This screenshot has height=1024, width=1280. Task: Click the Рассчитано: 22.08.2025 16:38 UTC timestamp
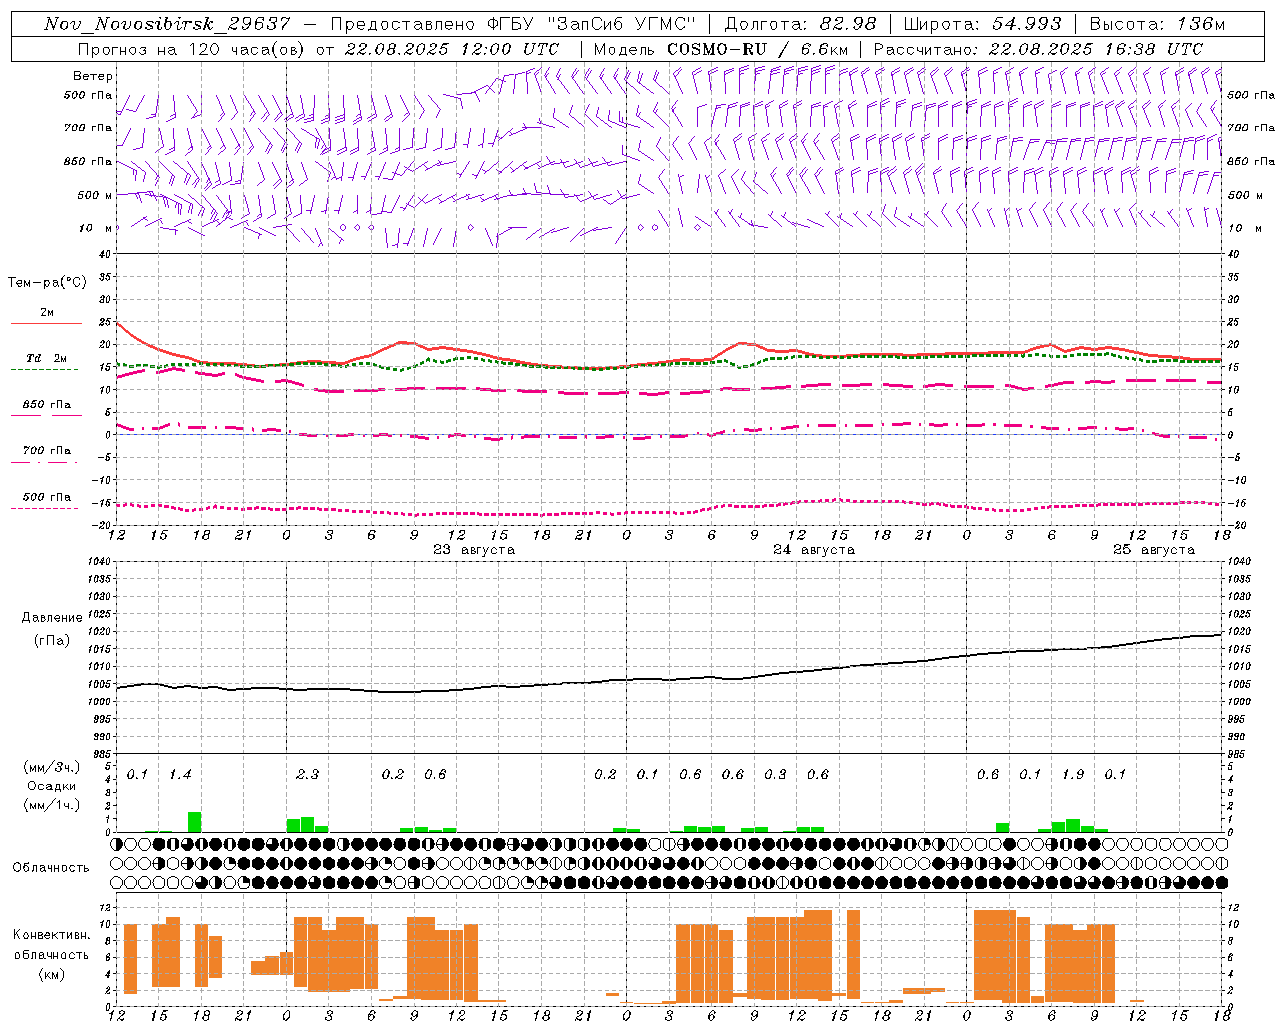click(x=1038, y=49)
